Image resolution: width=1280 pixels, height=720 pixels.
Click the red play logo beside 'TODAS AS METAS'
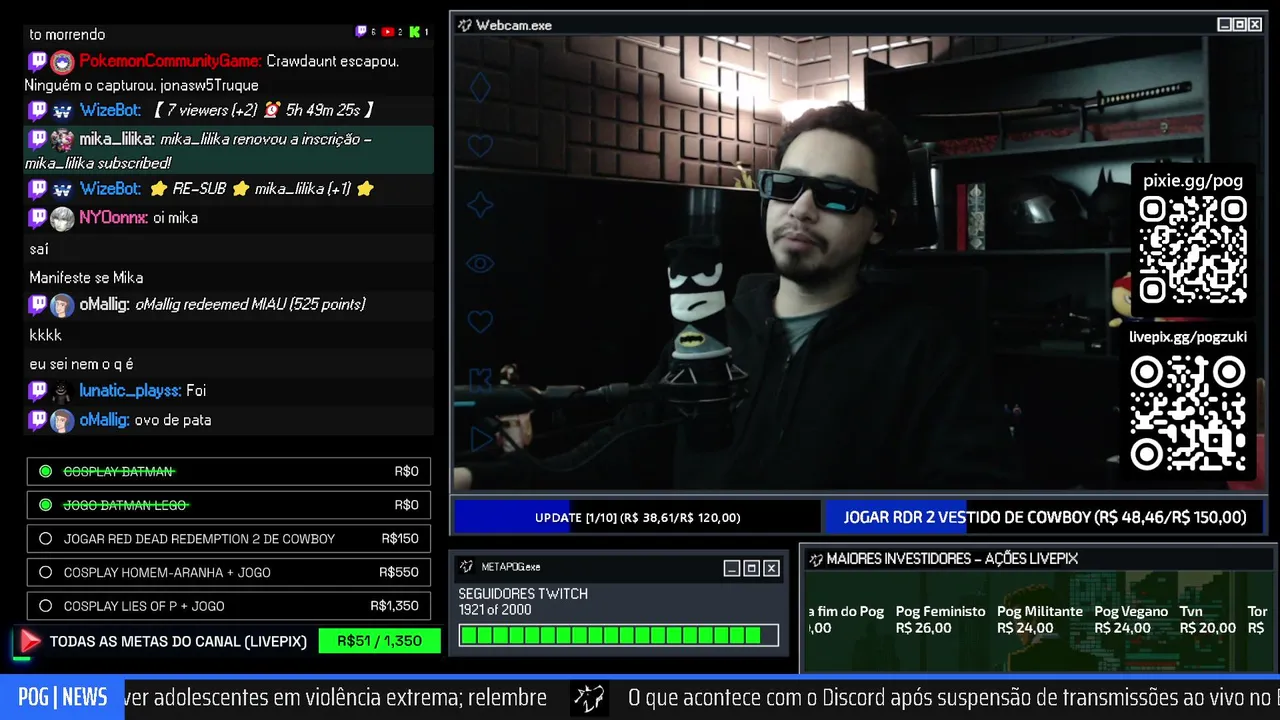coord(29,641)
